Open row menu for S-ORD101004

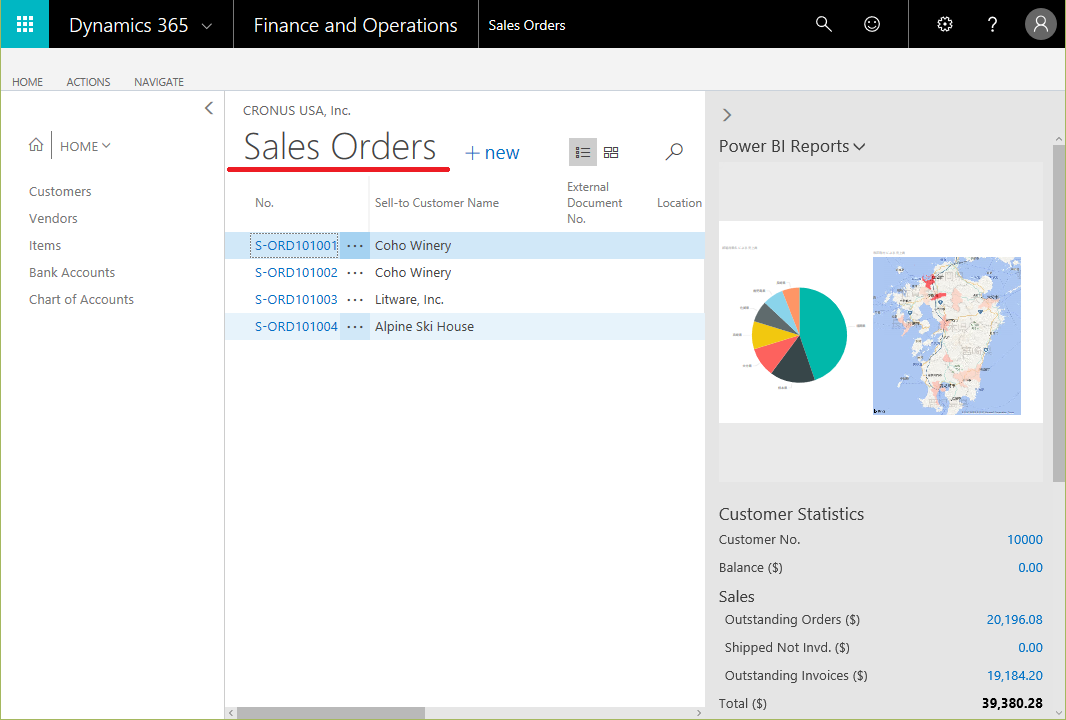[x=355, y=327]
